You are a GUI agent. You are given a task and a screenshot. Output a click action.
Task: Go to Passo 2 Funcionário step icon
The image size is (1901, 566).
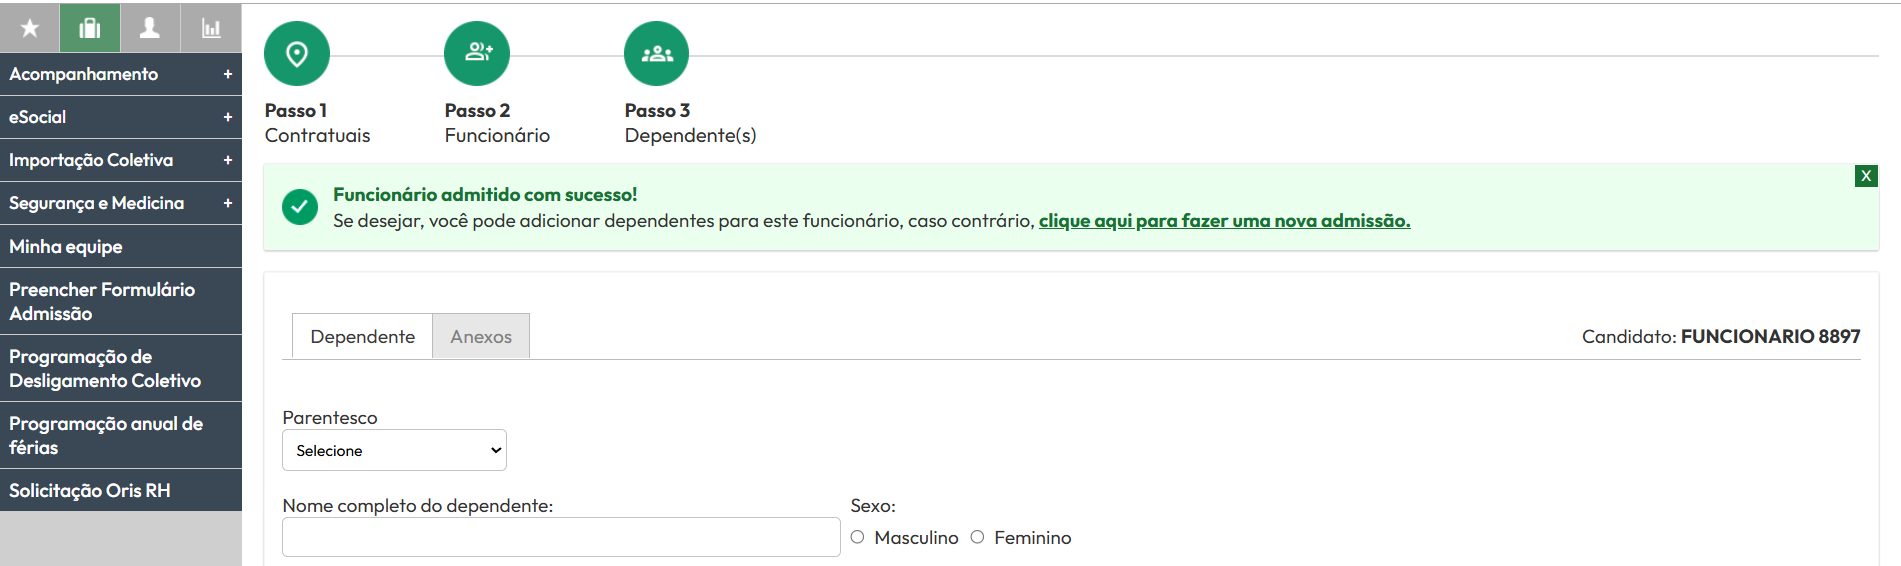point(477,54)
